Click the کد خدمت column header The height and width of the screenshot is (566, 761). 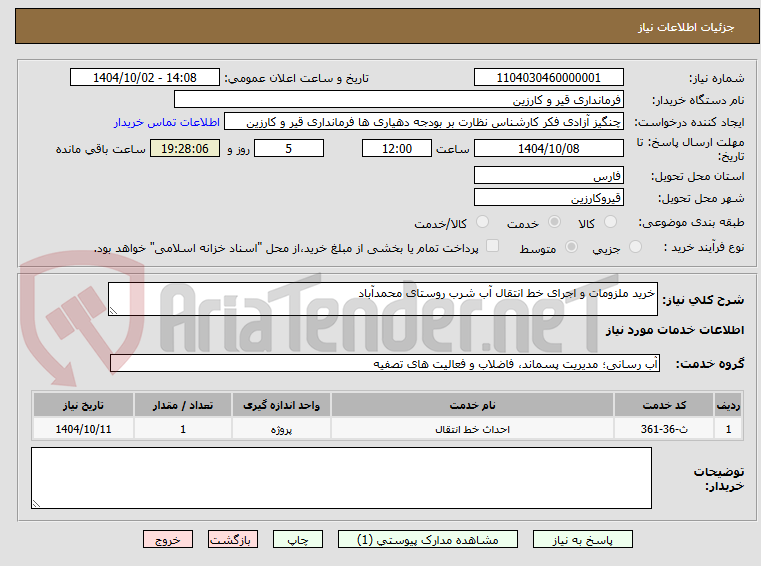pyautogui.click(x=664, y=405)
